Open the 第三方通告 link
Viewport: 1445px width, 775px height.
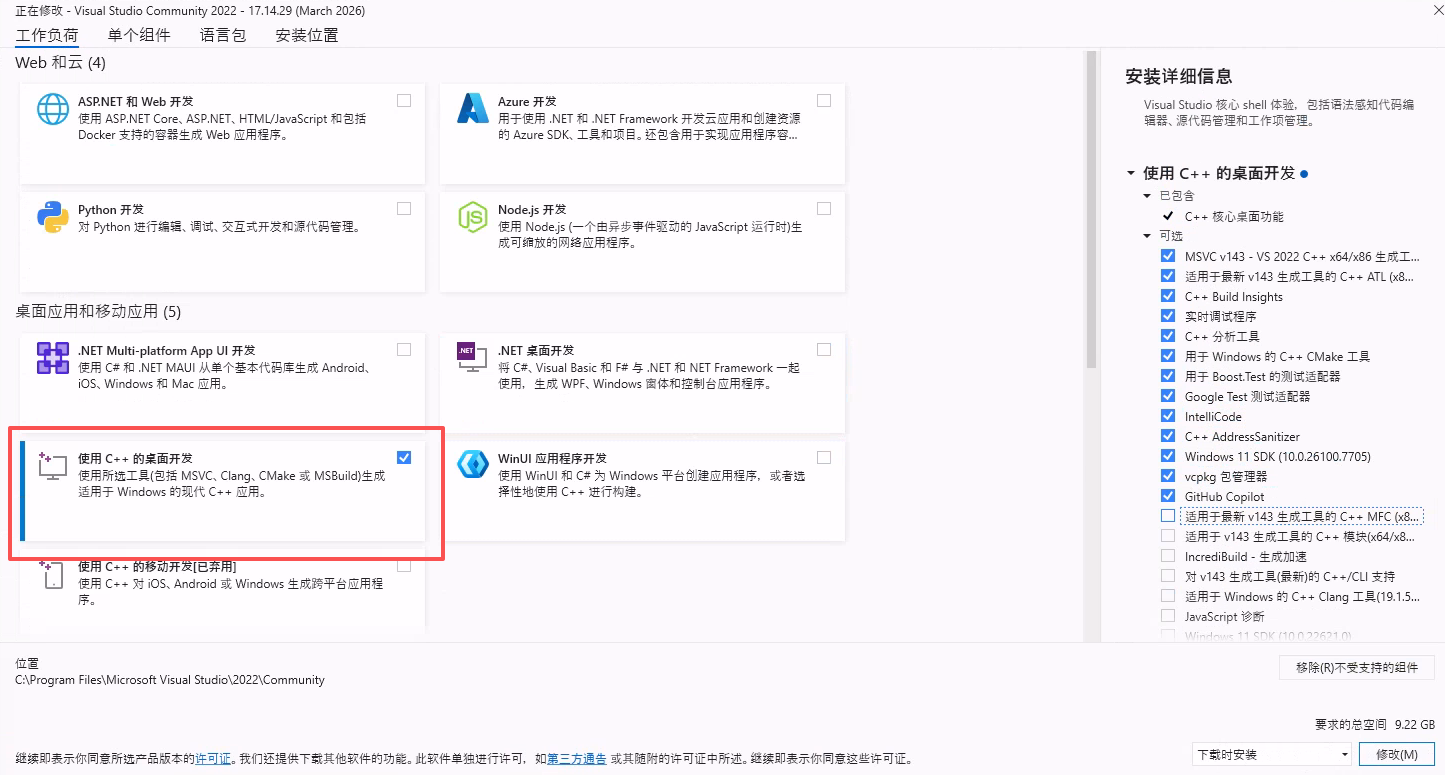point(576,759)
